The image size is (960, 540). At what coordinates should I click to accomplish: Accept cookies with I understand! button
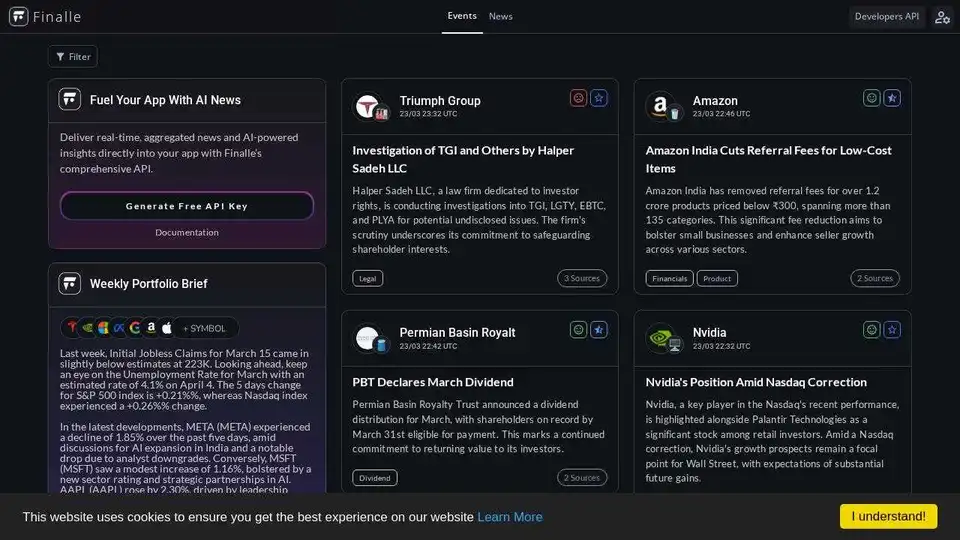coord(888,516)
